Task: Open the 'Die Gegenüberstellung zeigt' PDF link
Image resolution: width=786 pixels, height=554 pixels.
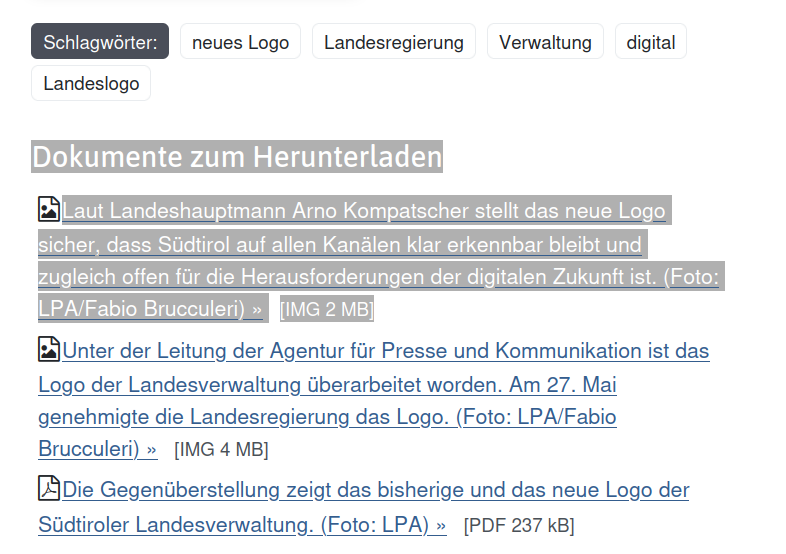Action: click(364, 507)
